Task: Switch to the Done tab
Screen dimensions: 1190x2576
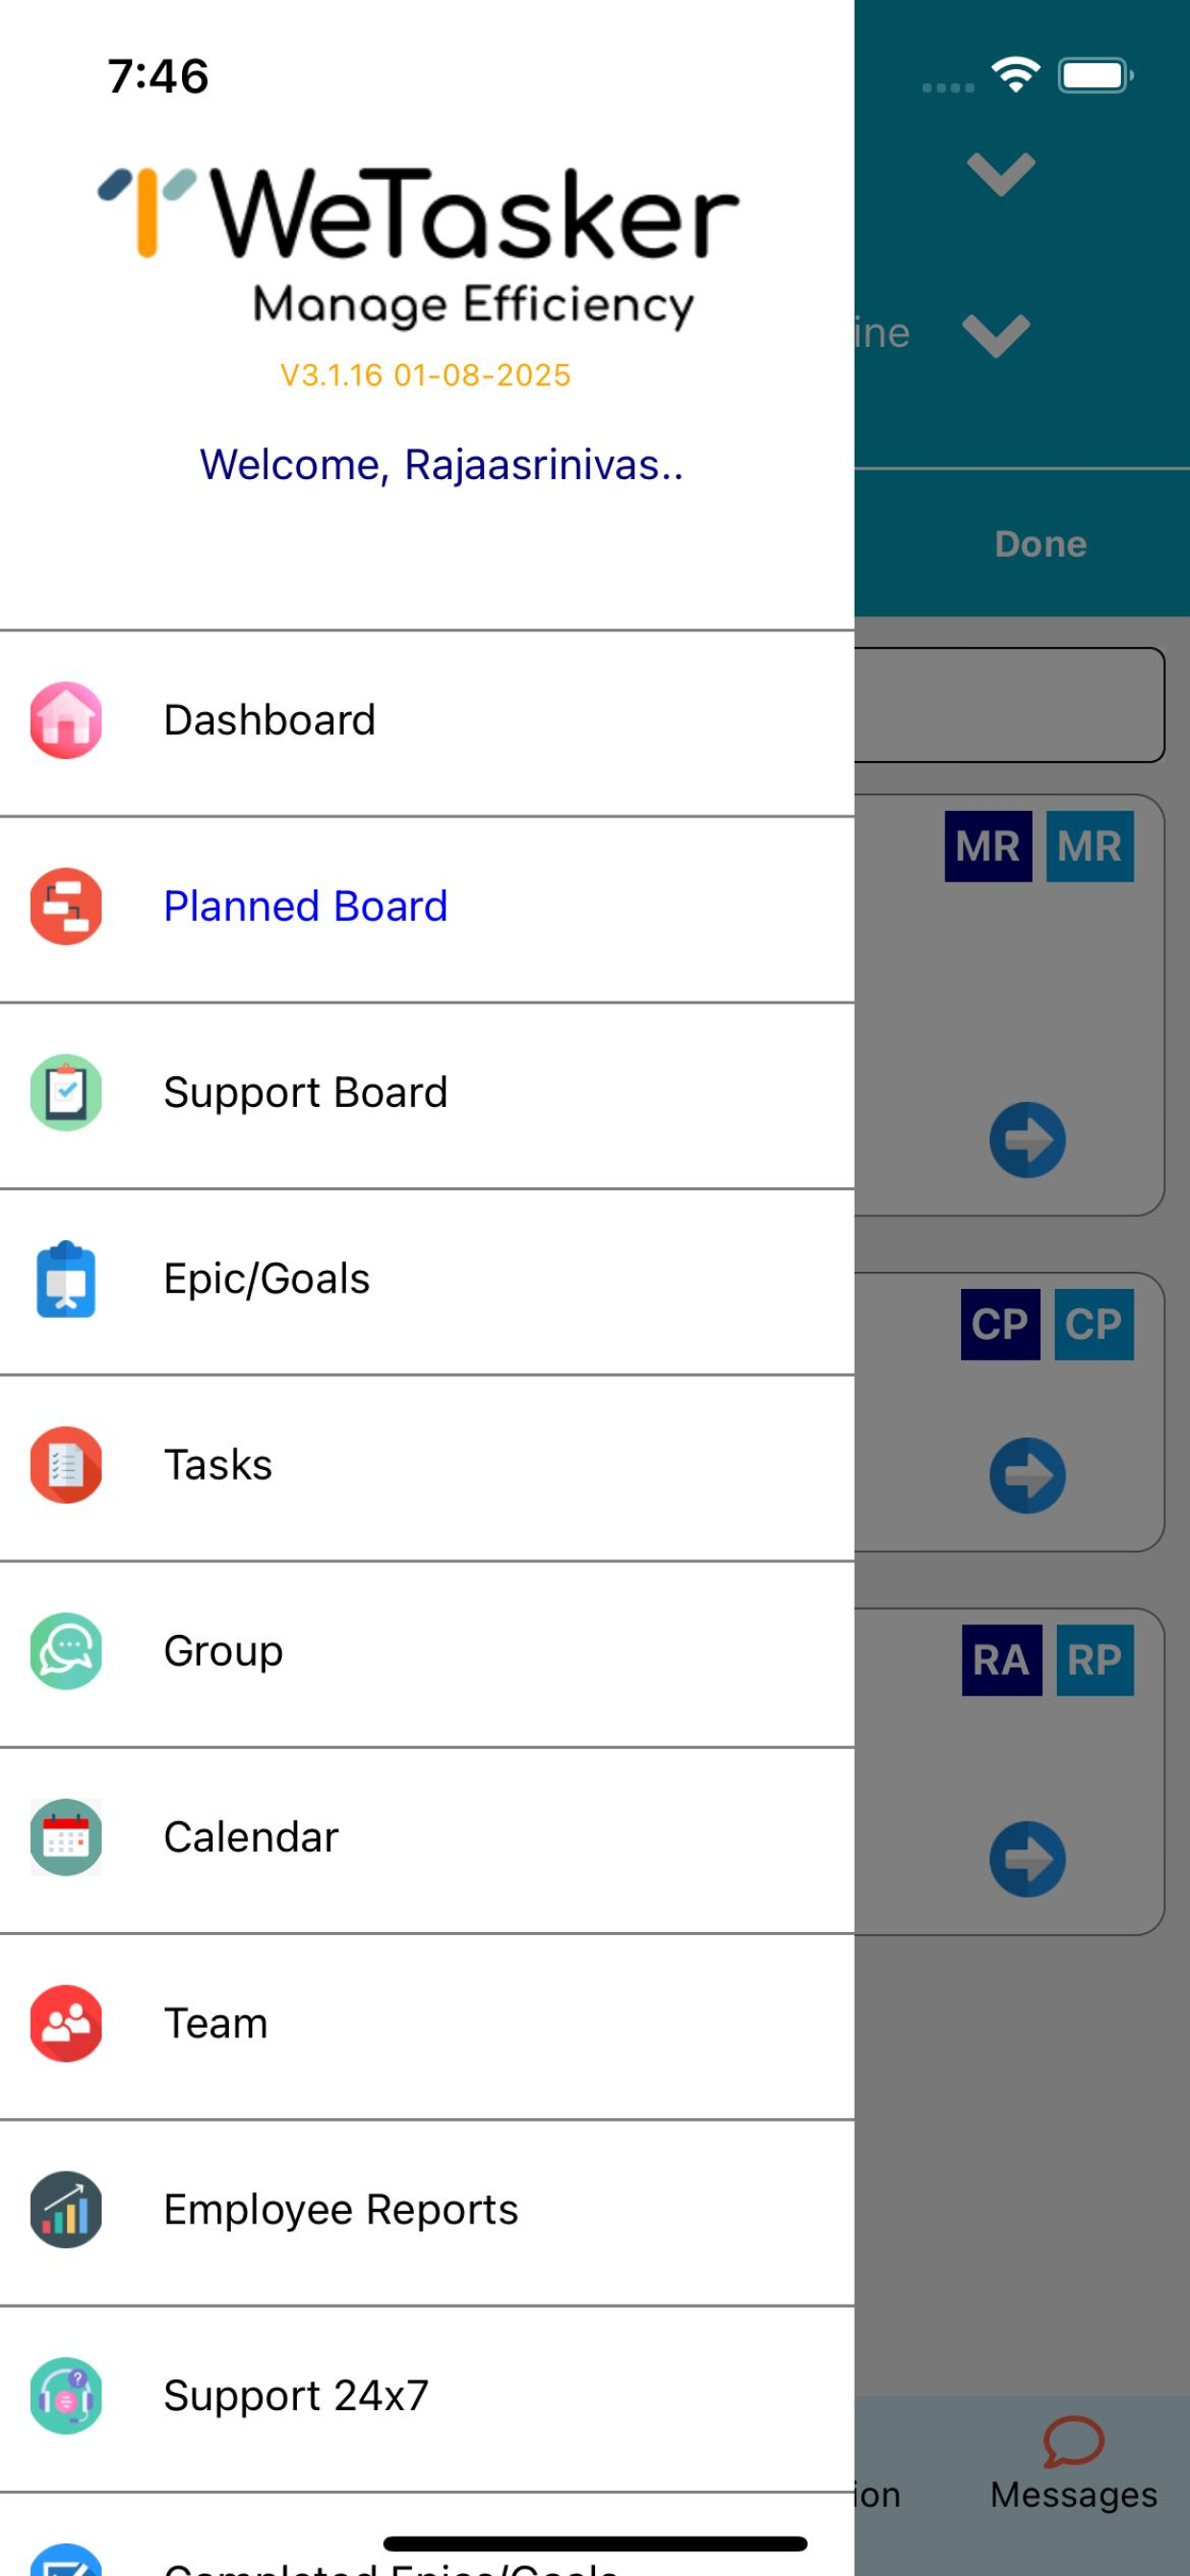Action: click(x=1040, y=544)
